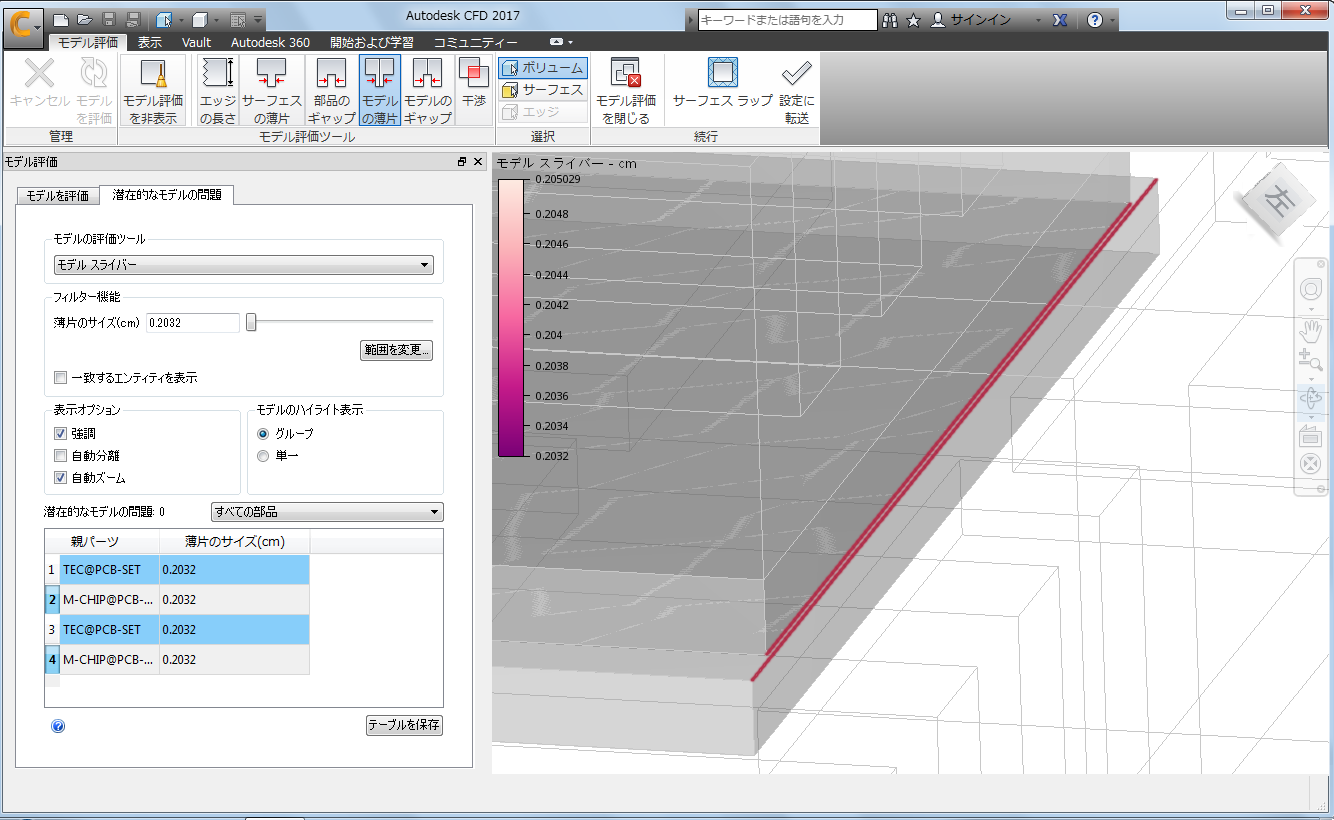
Task: Open Autodesk Exchange X icon
Action: pos(1062,20)
